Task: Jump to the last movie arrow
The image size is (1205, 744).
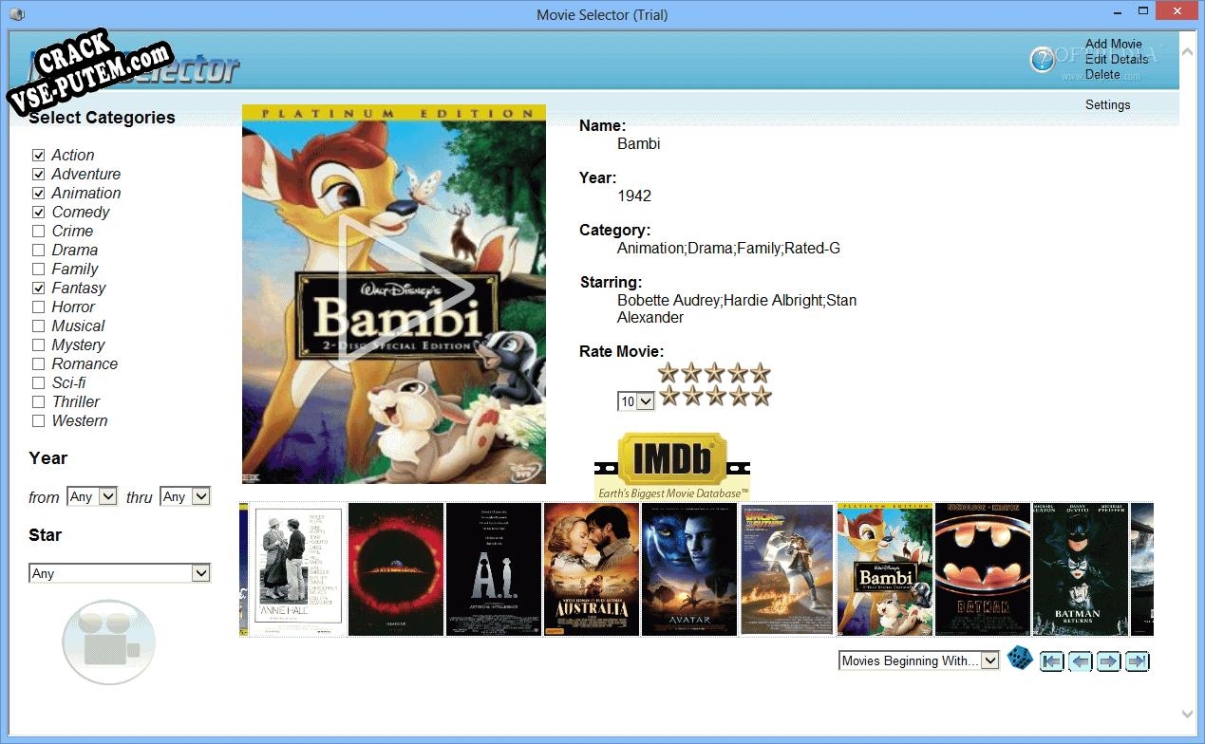Action: (x=1136, y=661)
